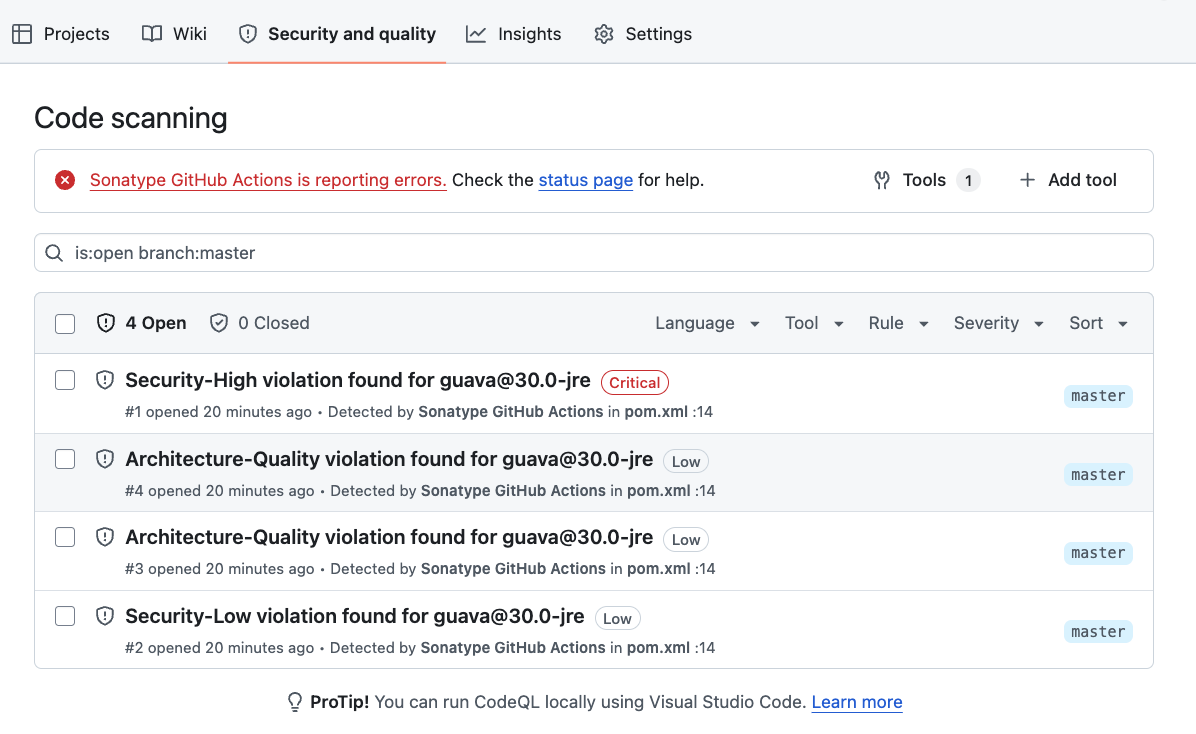Click the ProTip lightbulb icon
The width and height of the screenshot is (1196, 734).
[295, 702]
